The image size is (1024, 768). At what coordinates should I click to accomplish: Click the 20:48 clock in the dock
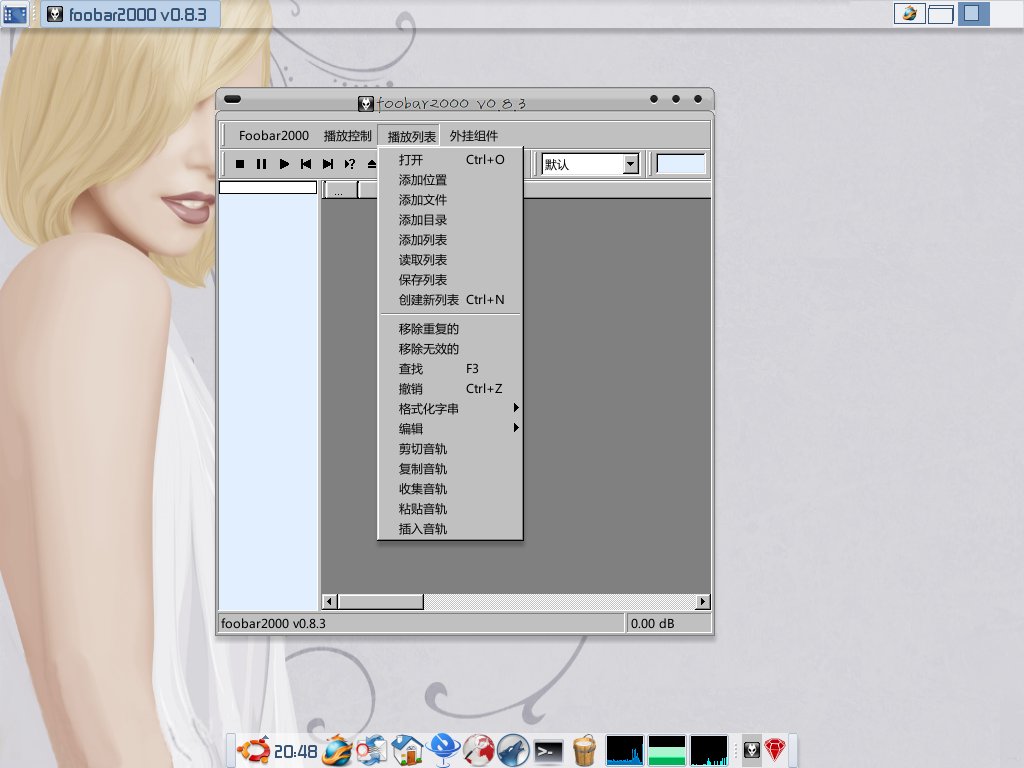click(x=296, y=752)
